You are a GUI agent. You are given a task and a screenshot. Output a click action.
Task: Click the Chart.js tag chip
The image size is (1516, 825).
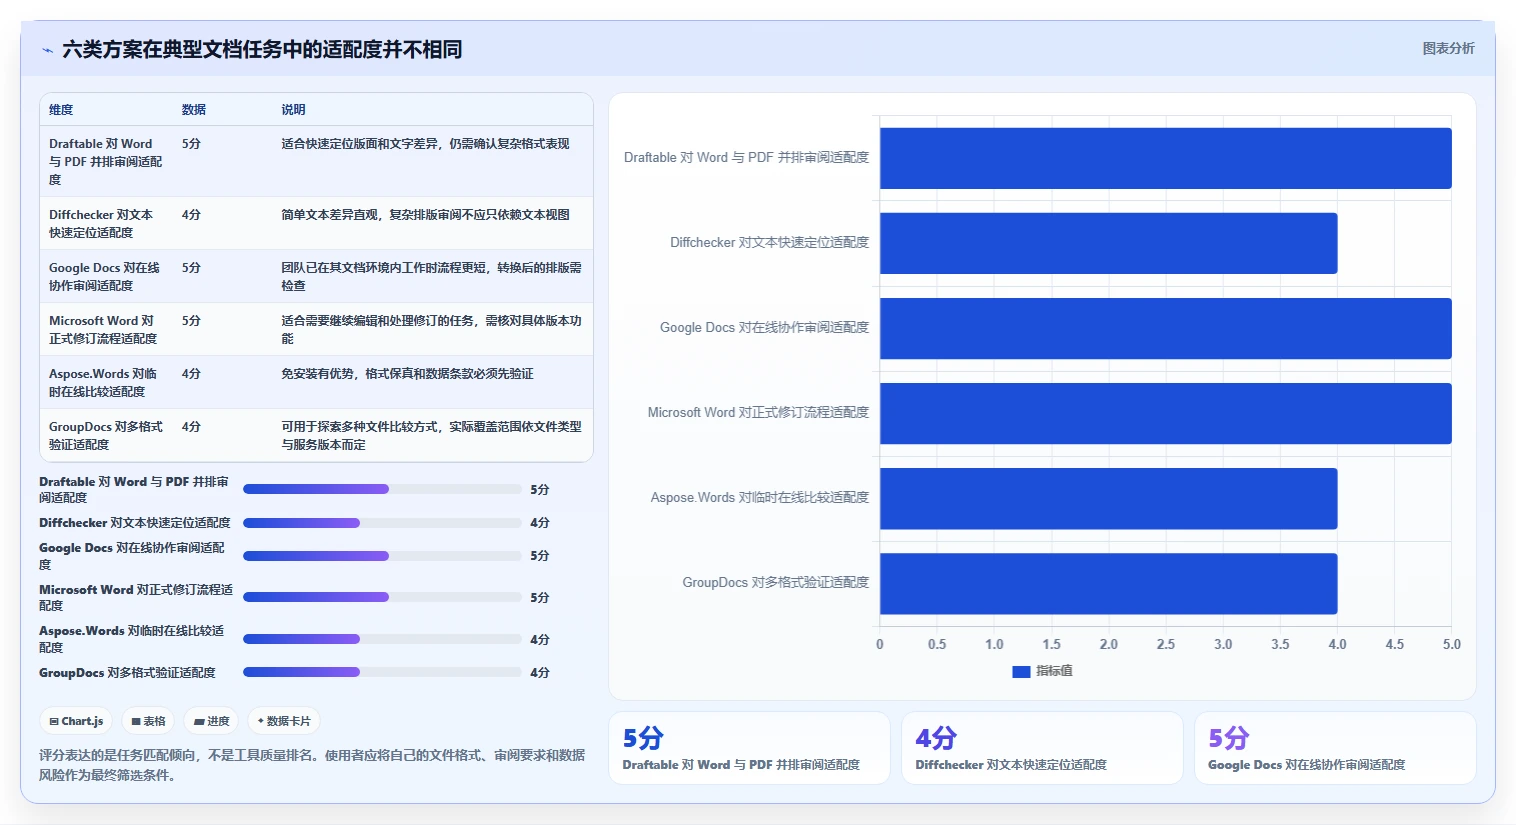click(76, 721)
